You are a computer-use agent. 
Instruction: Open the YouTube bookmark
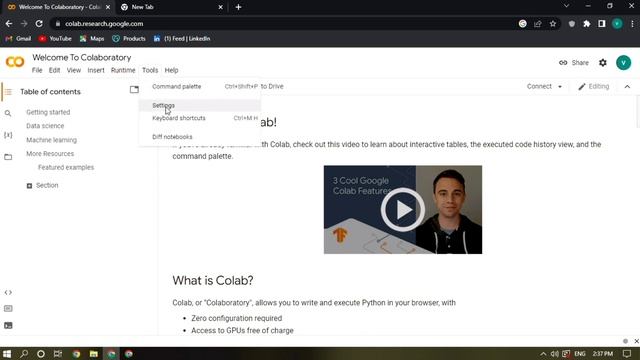tap(55, 39)
